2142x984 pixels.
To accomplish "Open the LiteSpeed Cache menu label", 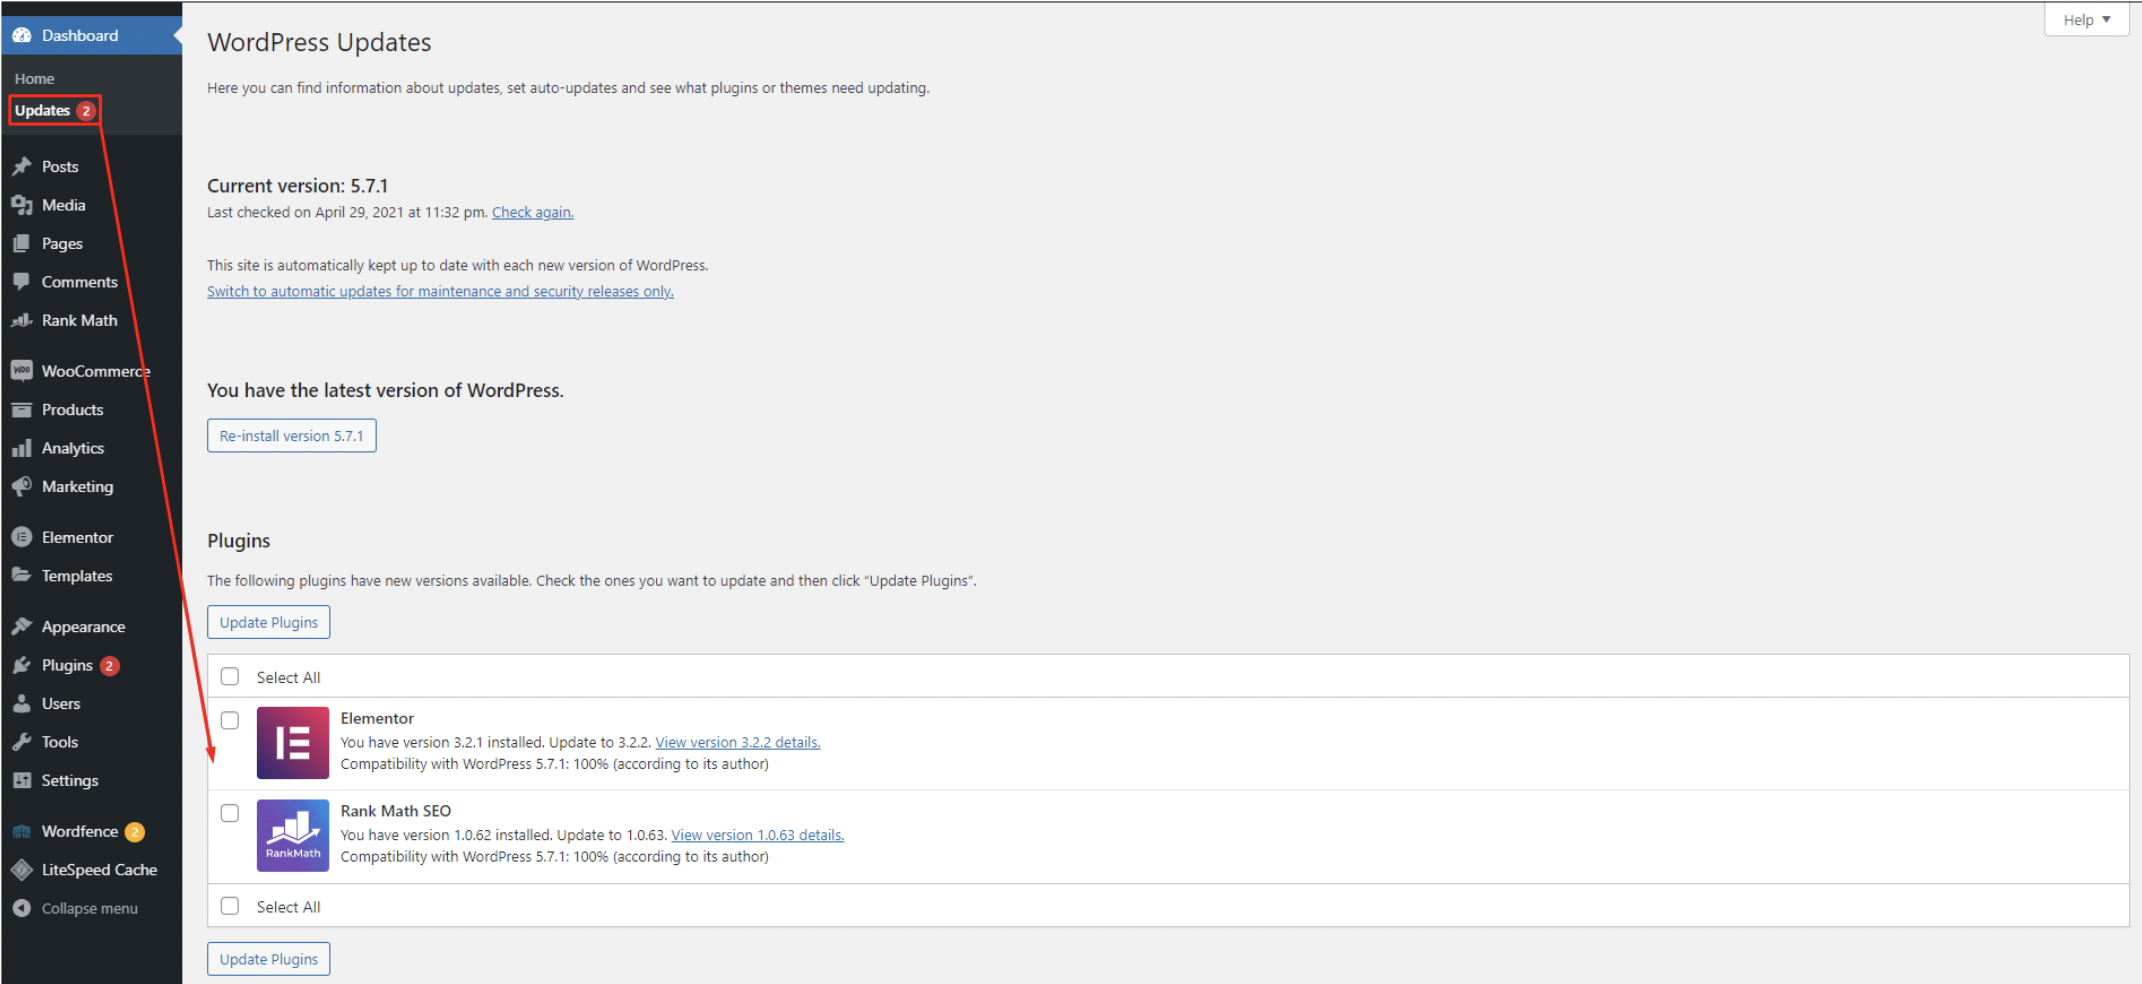I will point(99,870).
